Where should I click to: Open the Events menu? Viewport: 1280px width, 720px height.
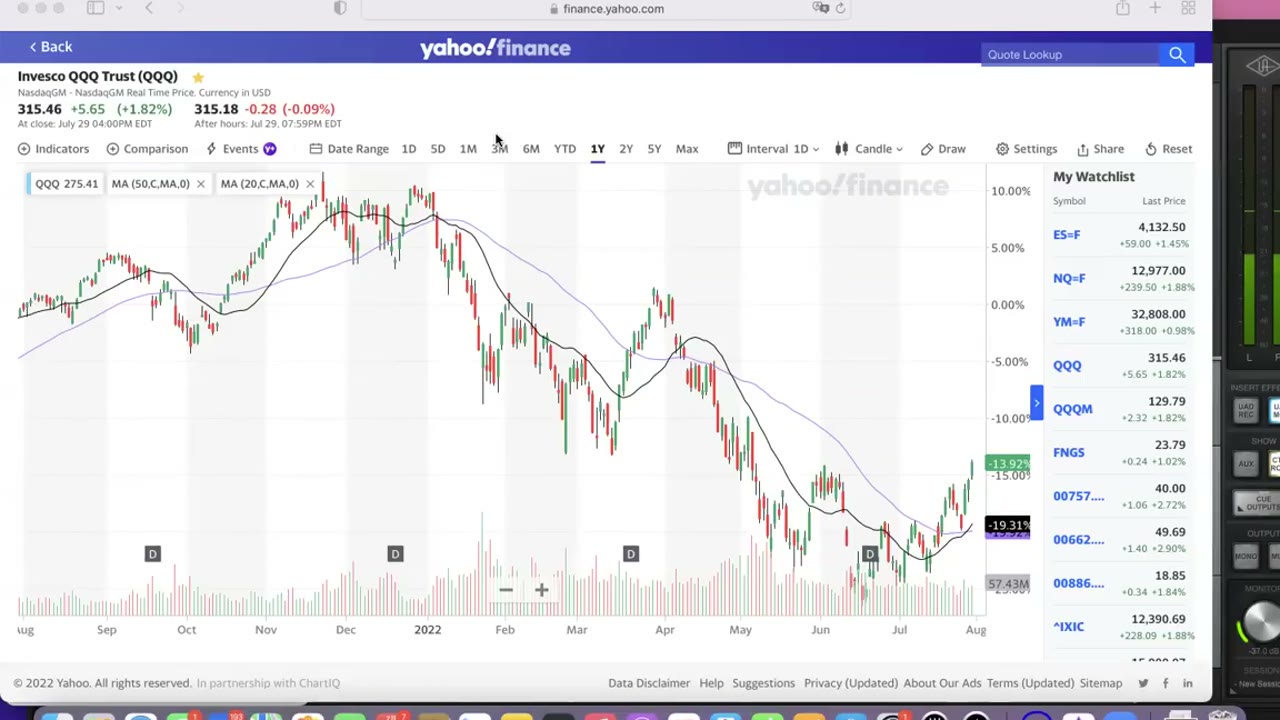pos(240,149)
